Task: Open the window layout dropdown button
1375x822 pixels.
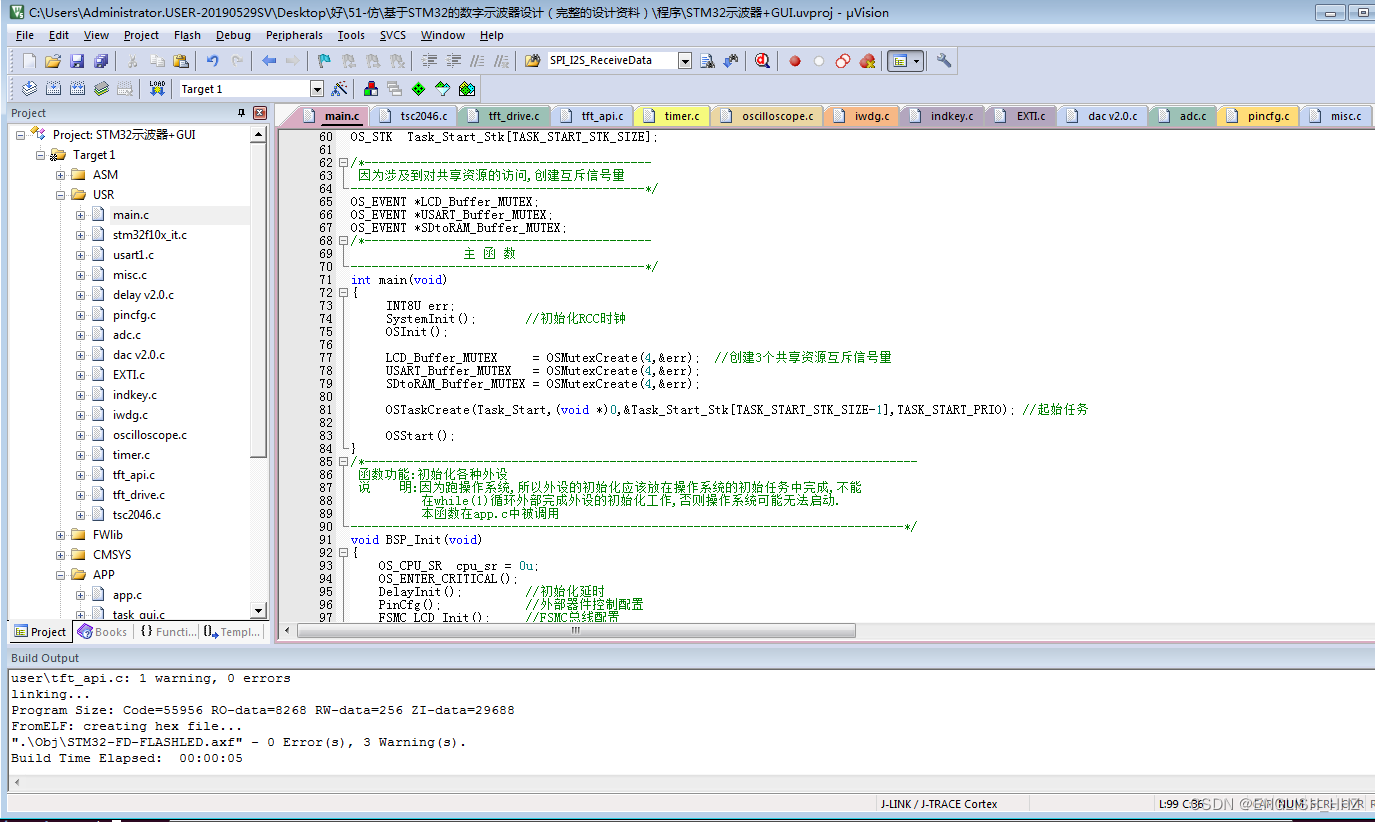Action: click(x=904, y=61)
